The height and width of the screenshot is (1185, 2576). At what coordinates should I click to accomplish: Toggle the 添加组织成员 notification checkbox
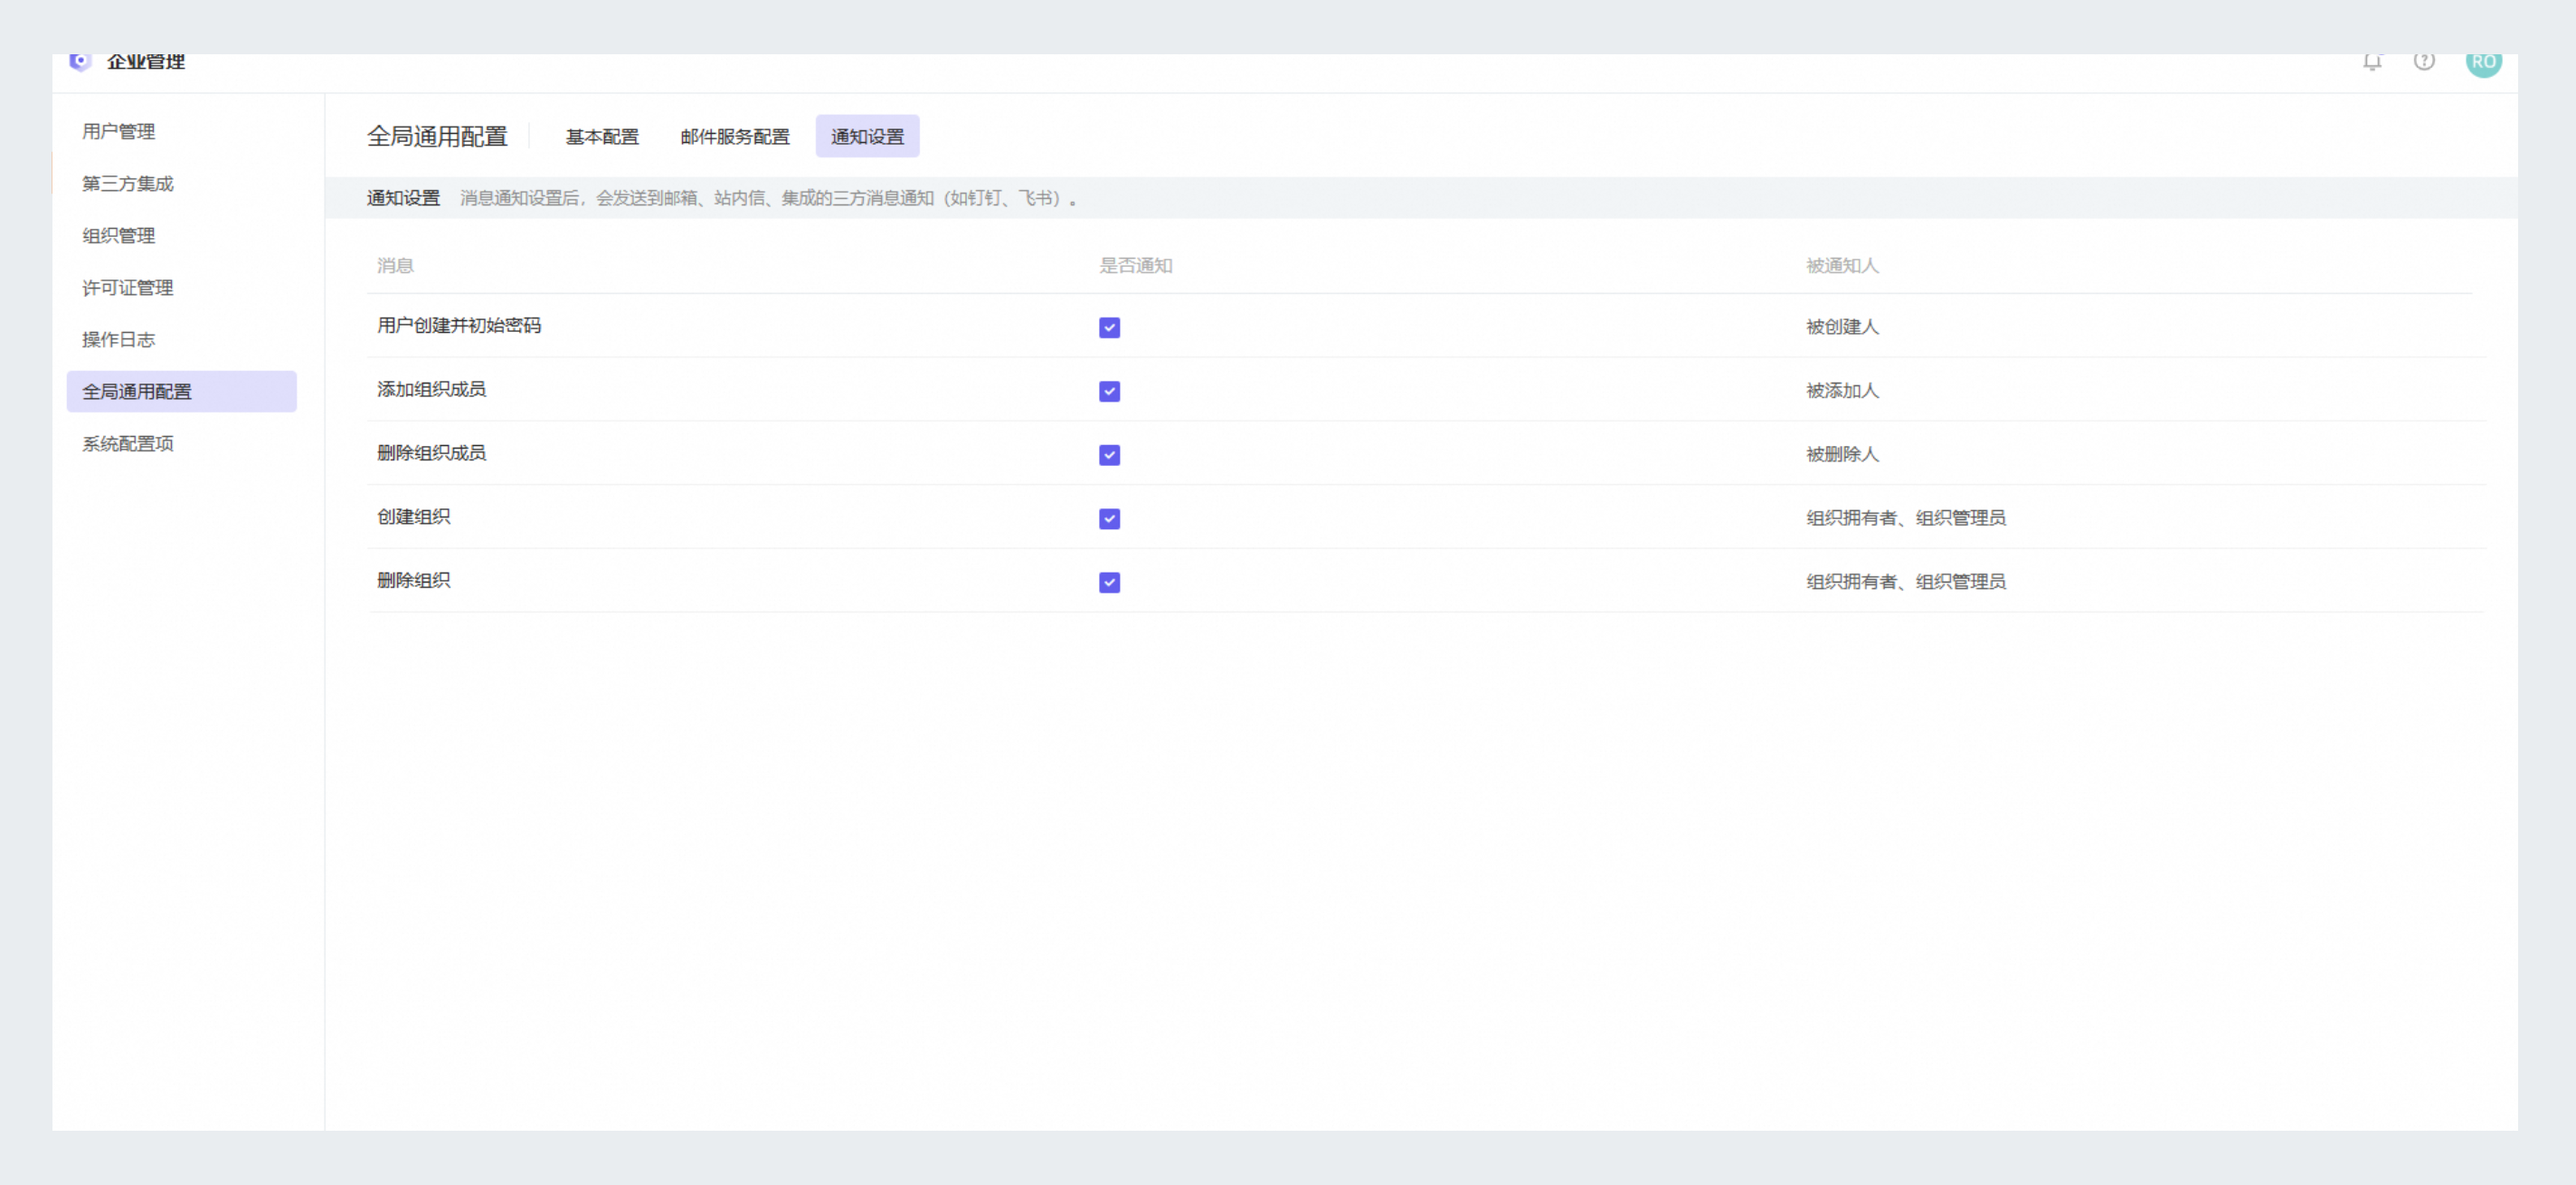pos(1109,391)
